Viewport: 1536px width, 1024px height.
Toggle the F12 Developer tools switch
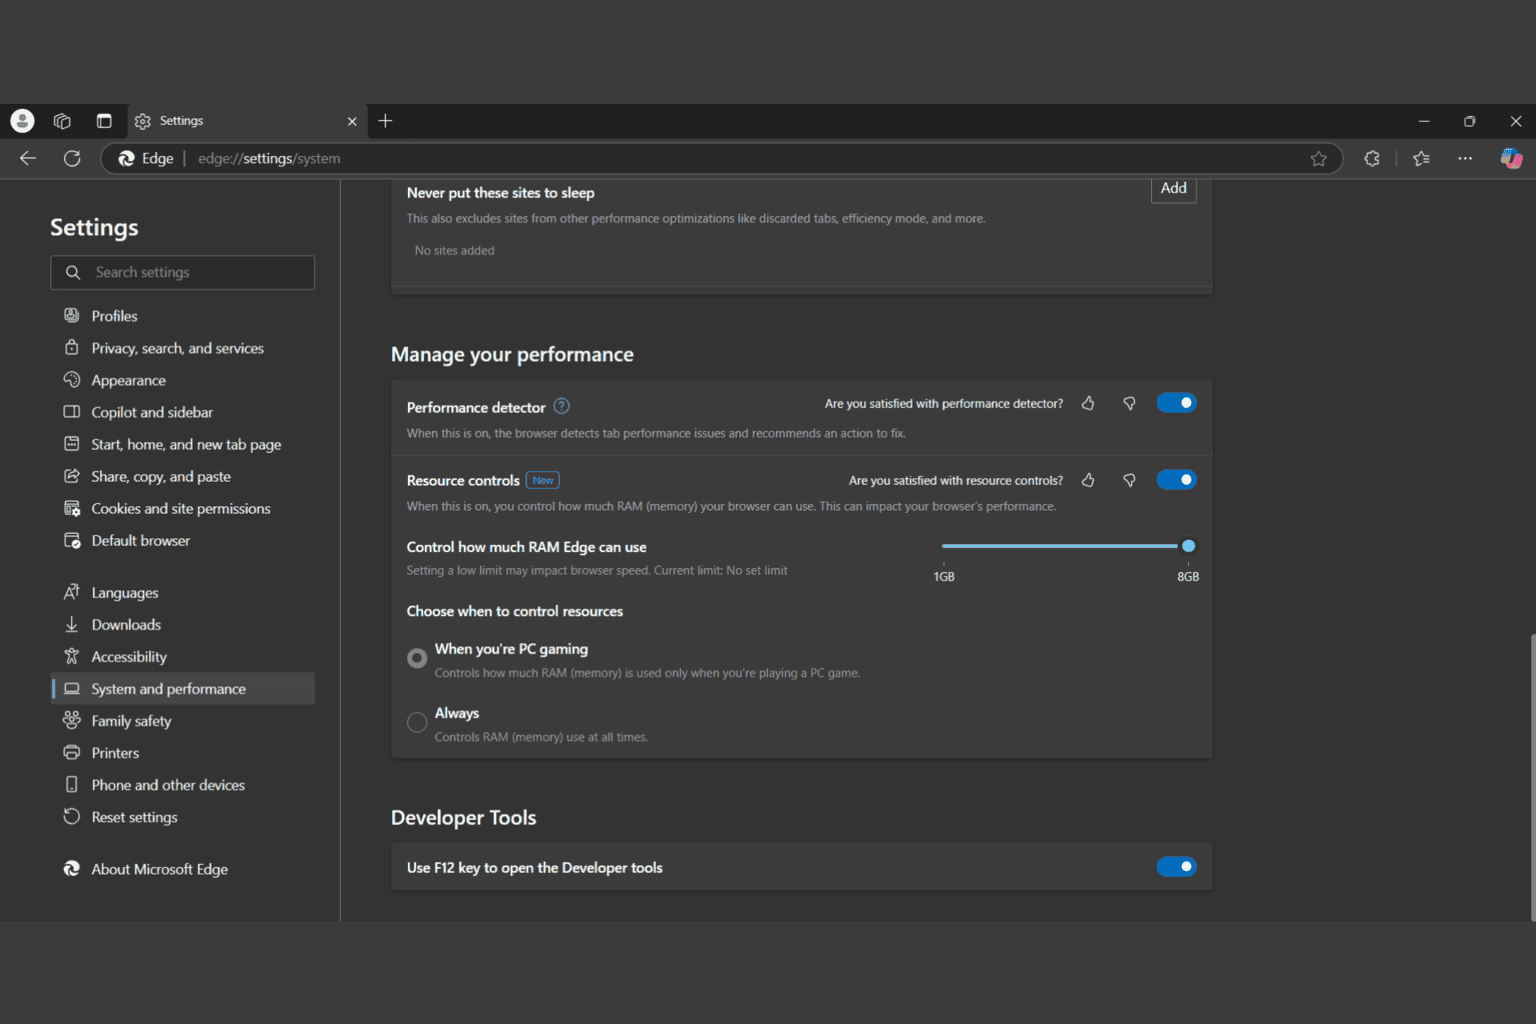[1177, 867]
